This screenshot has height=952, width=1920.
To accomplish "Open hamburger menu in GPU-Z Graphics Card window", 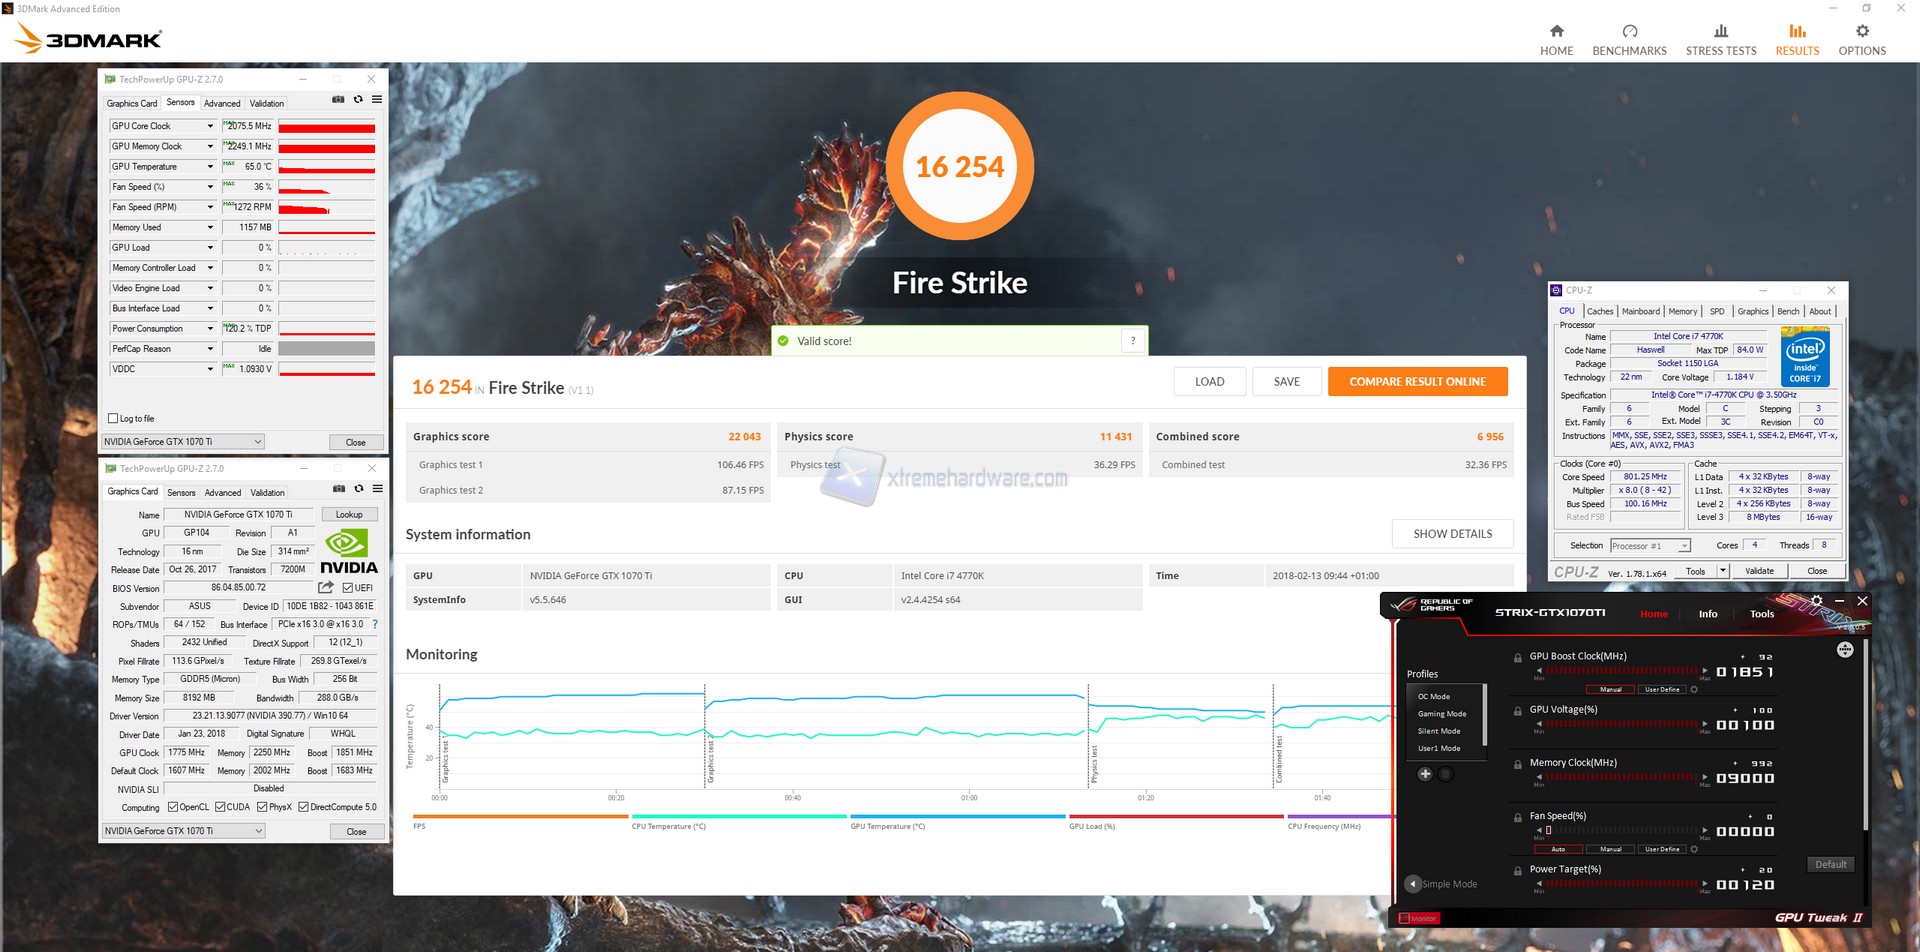I will pos(378,489).
